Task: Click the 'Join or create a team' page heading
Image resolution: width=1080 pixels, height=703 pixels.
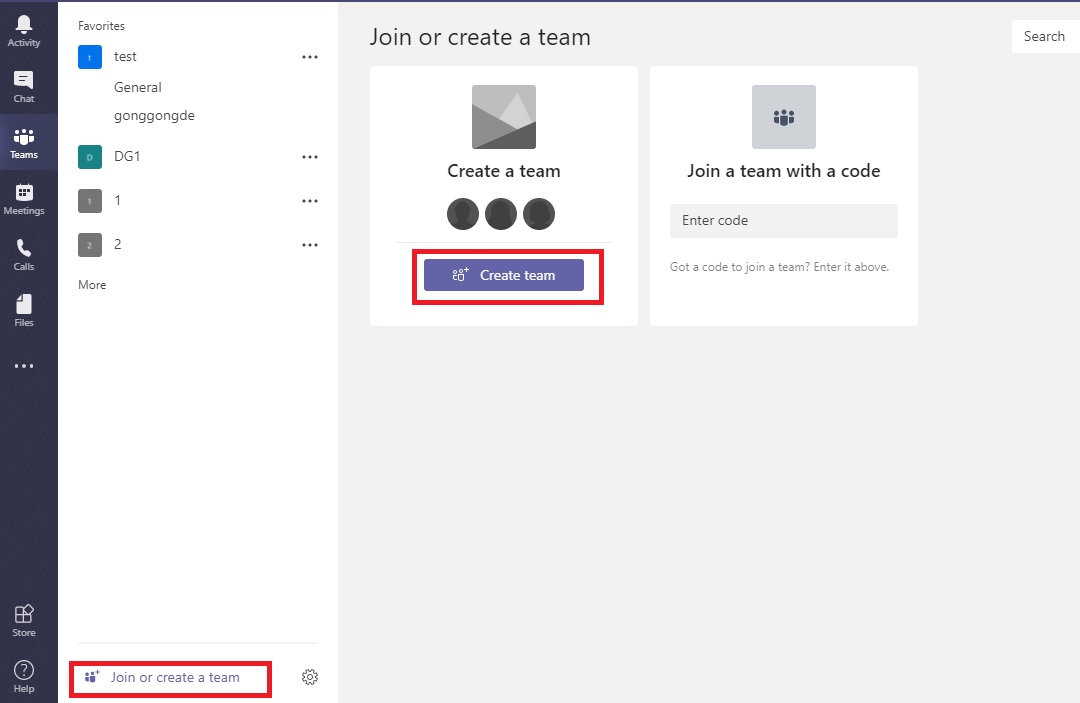Action: tap(480, 37)
